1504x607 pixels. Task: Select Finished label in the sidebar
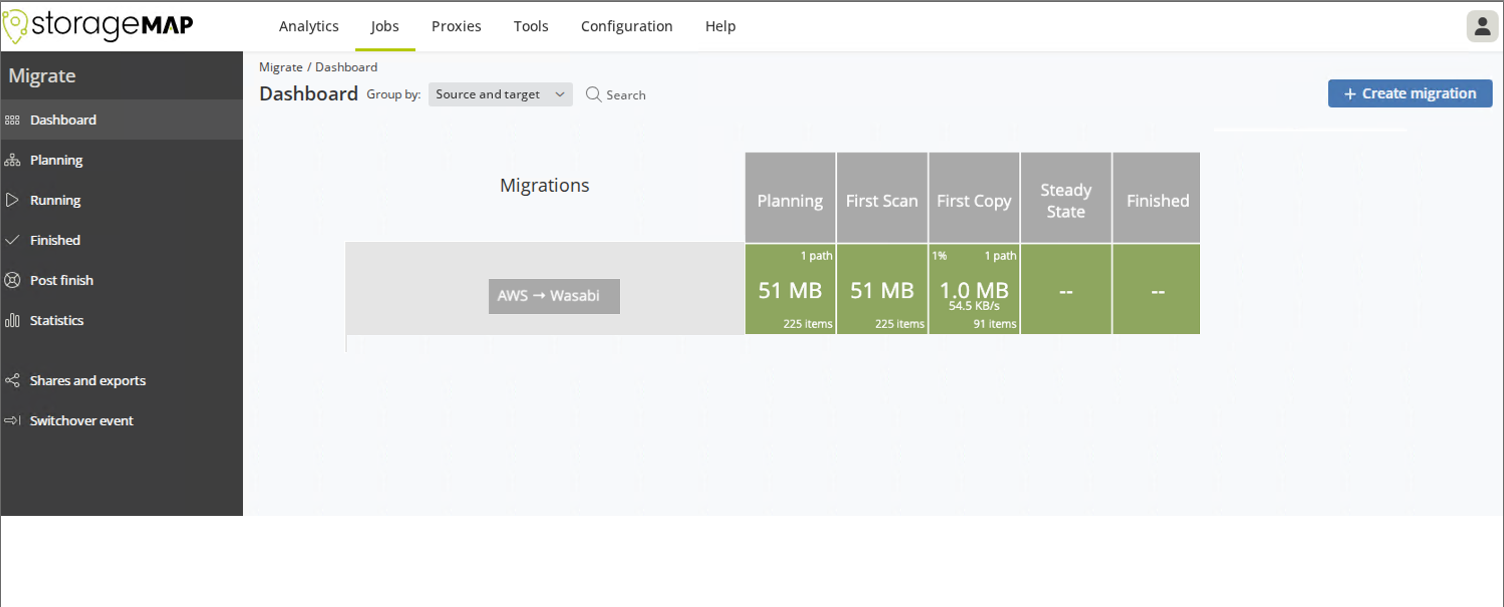pyautogui.click(x=55, y=240)
